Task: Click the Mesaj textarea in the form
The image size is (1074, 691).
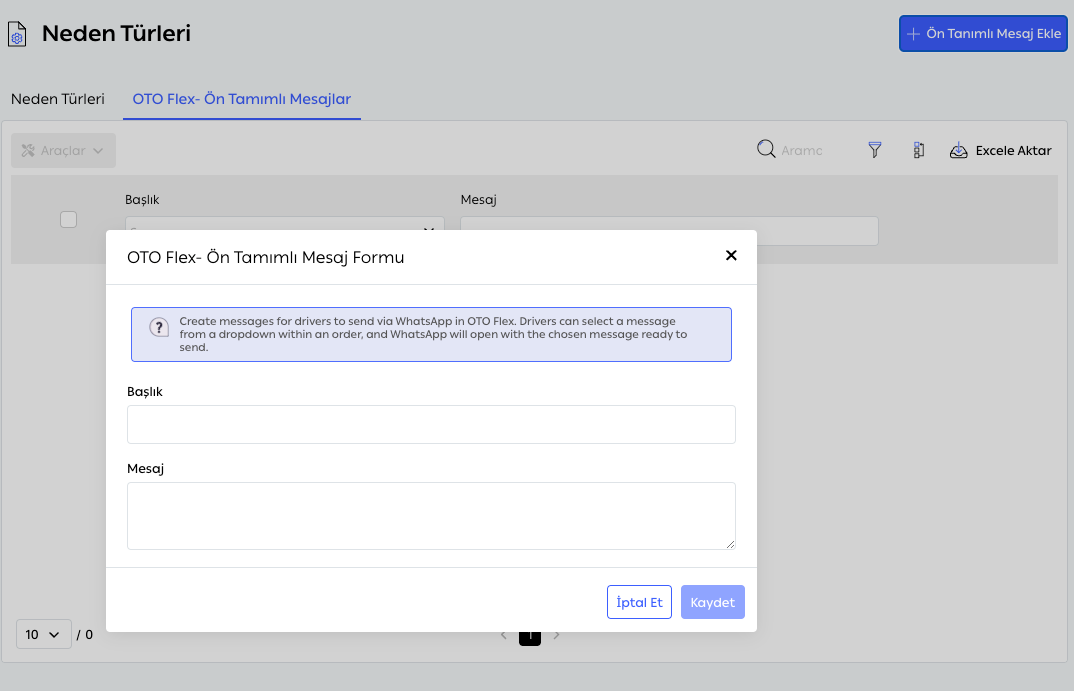Action: (431, 516)
